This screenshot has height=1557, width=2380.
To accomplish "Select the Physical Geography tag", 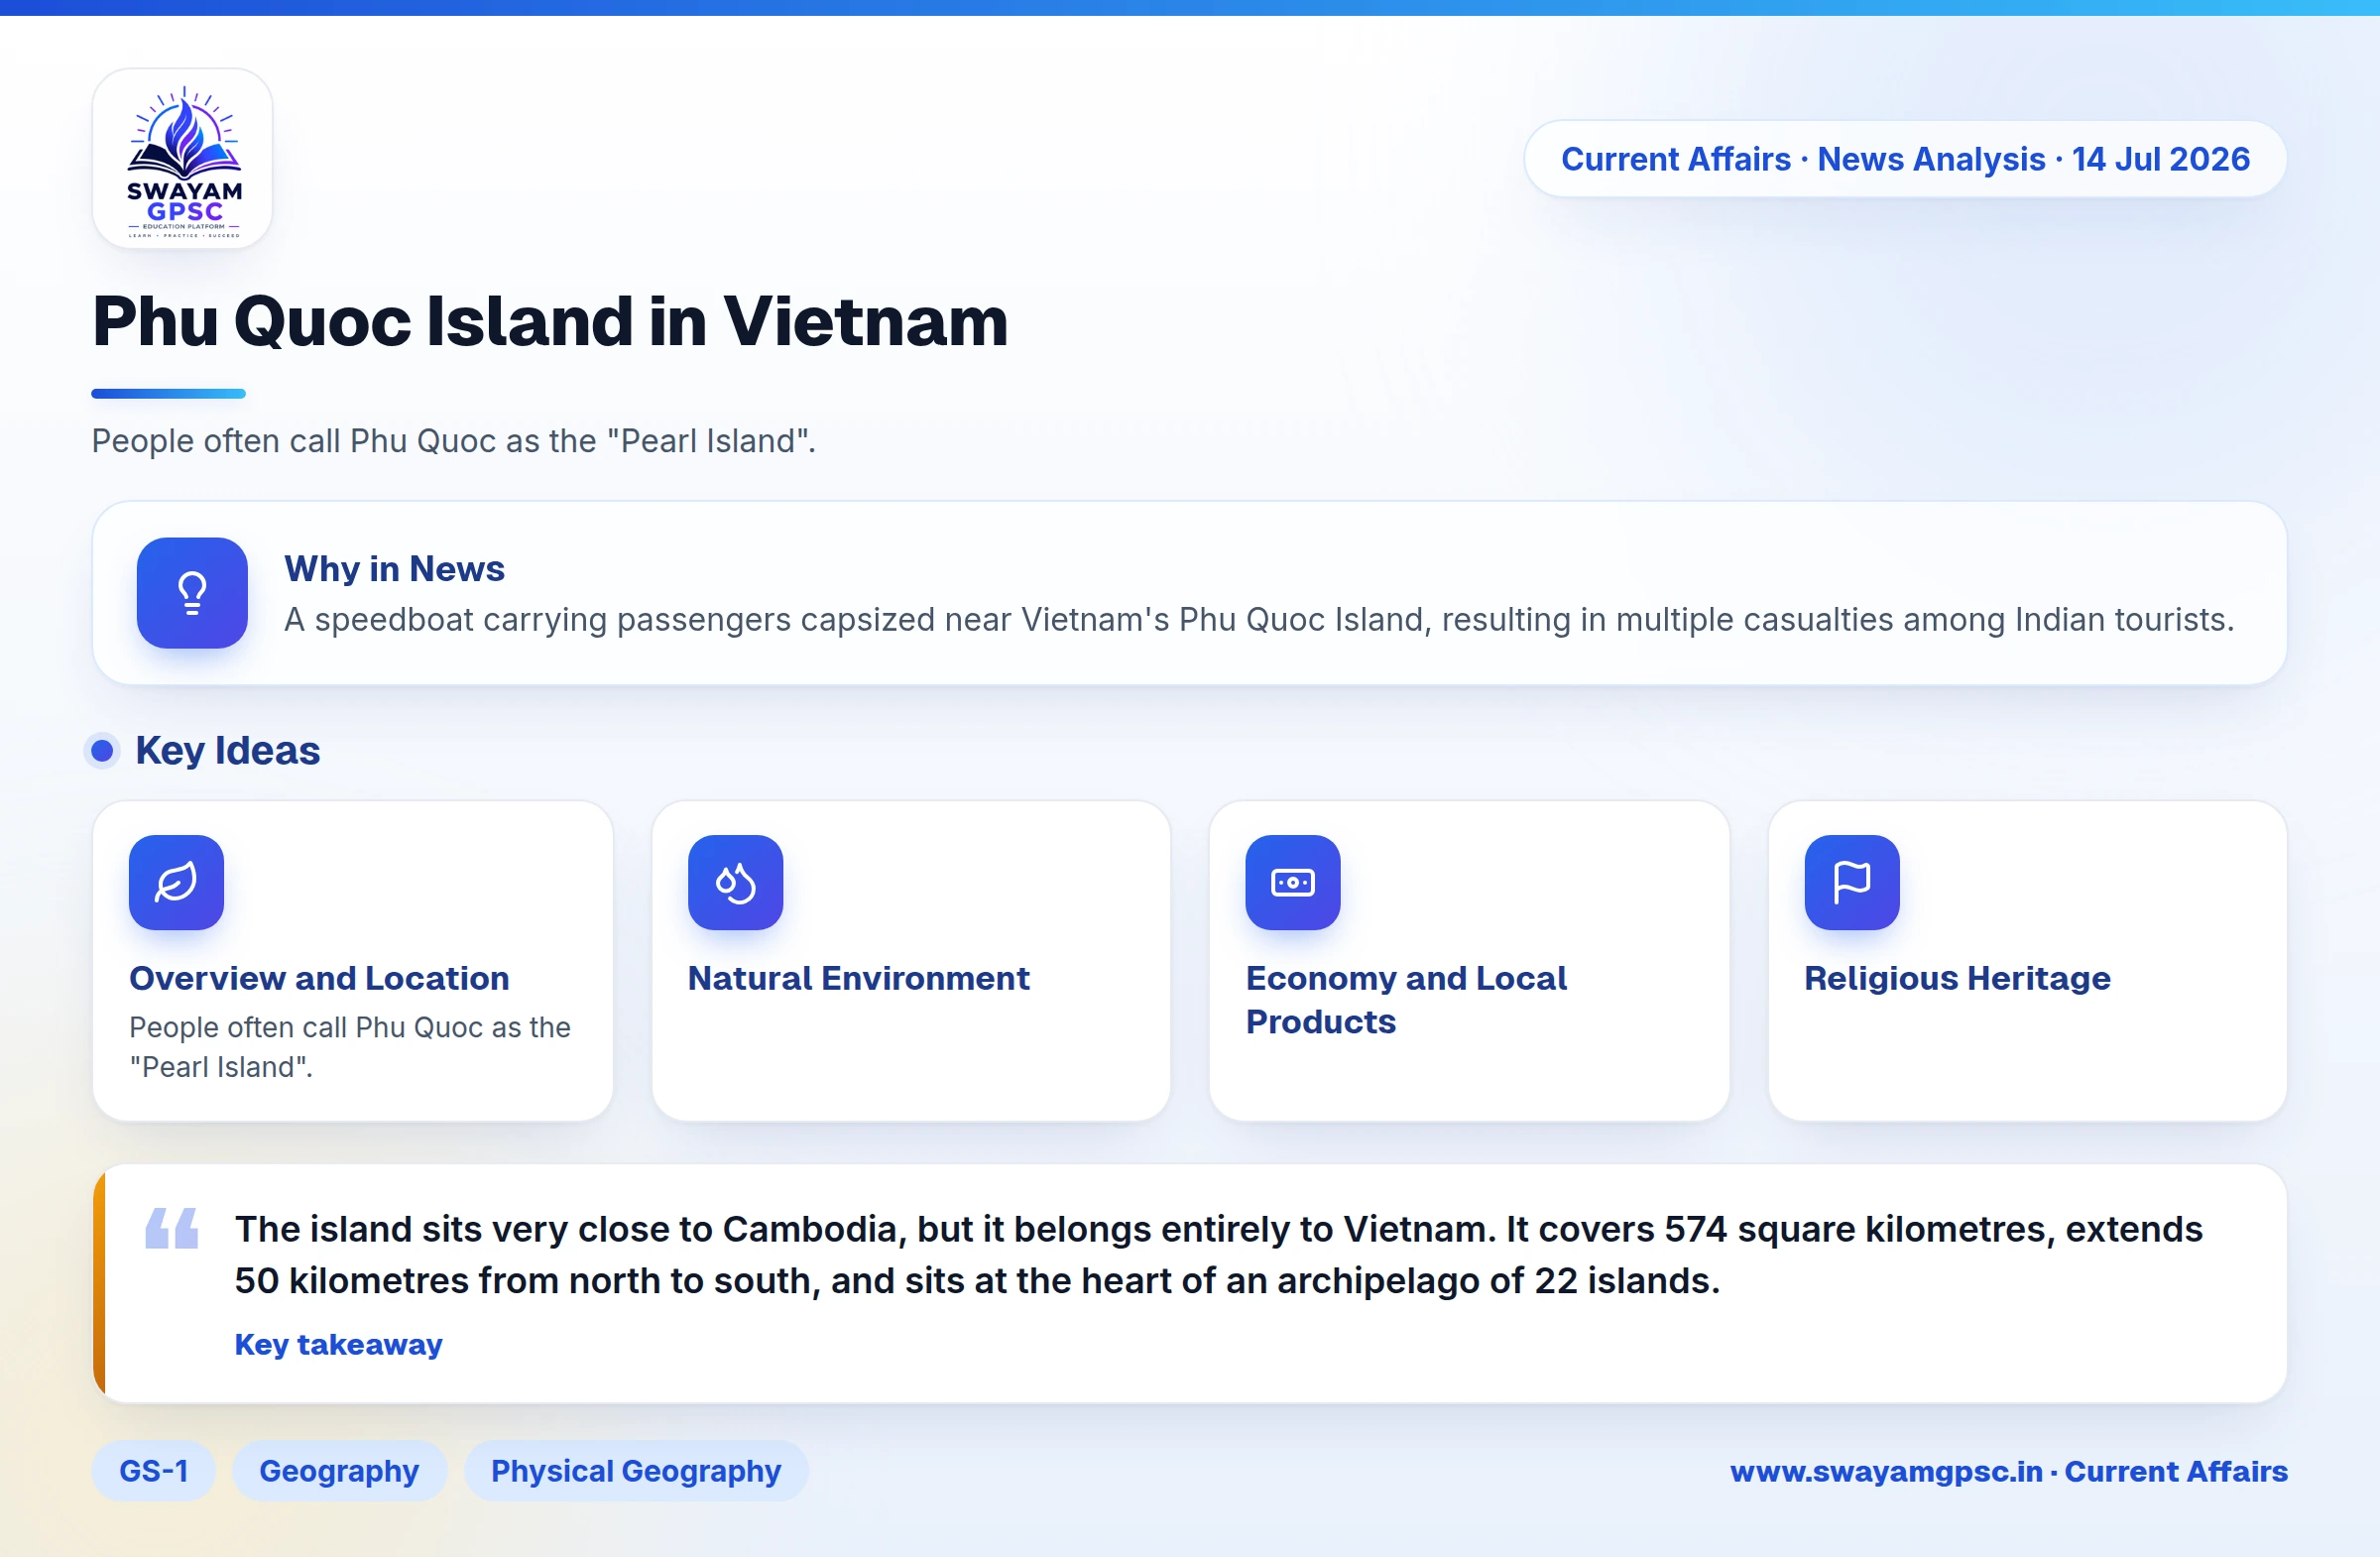I will 636,1470.
